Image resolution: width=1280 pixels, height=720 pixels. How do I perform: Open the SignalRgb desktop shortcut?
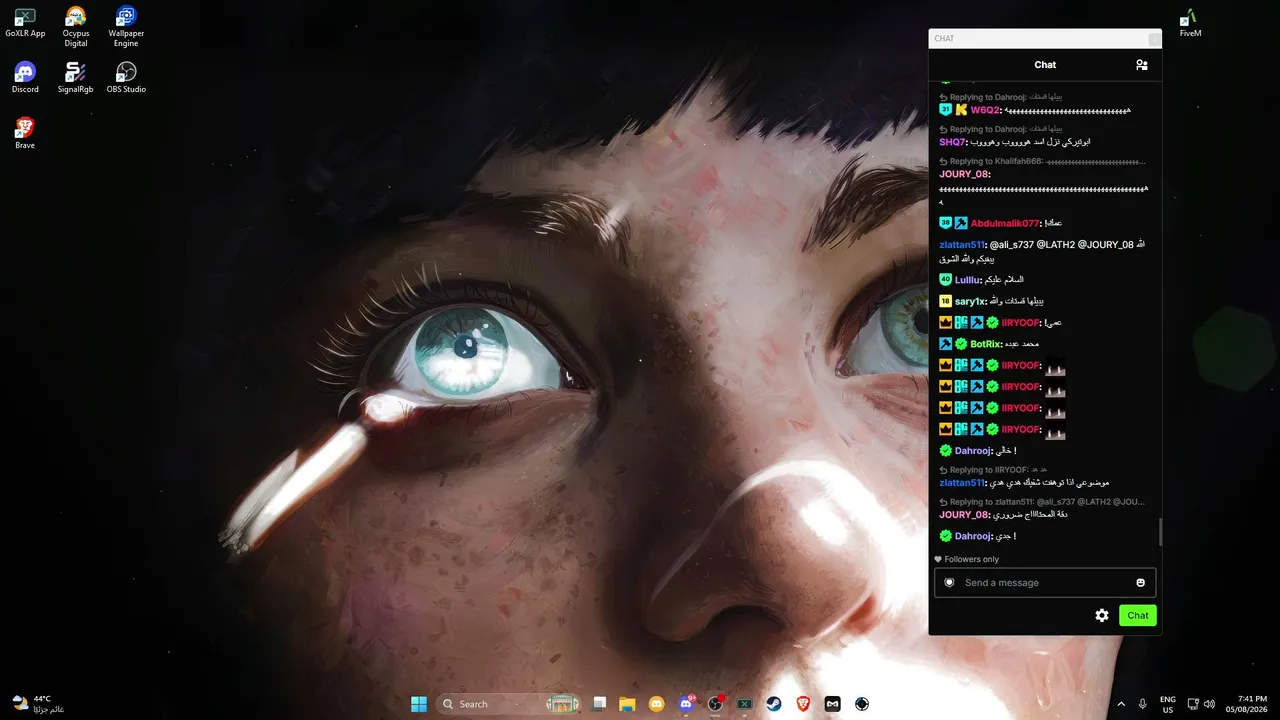(75, 78)
